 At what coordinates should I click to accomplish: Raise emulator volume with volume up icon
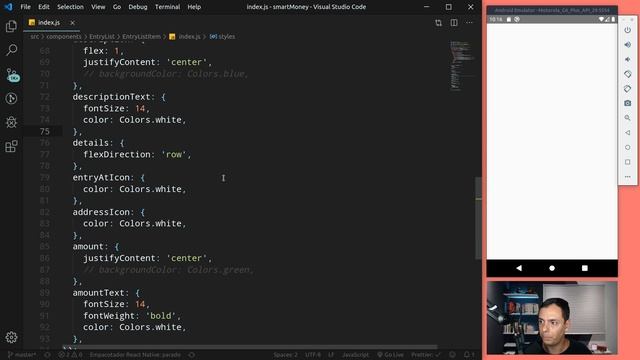pos(627,45)
